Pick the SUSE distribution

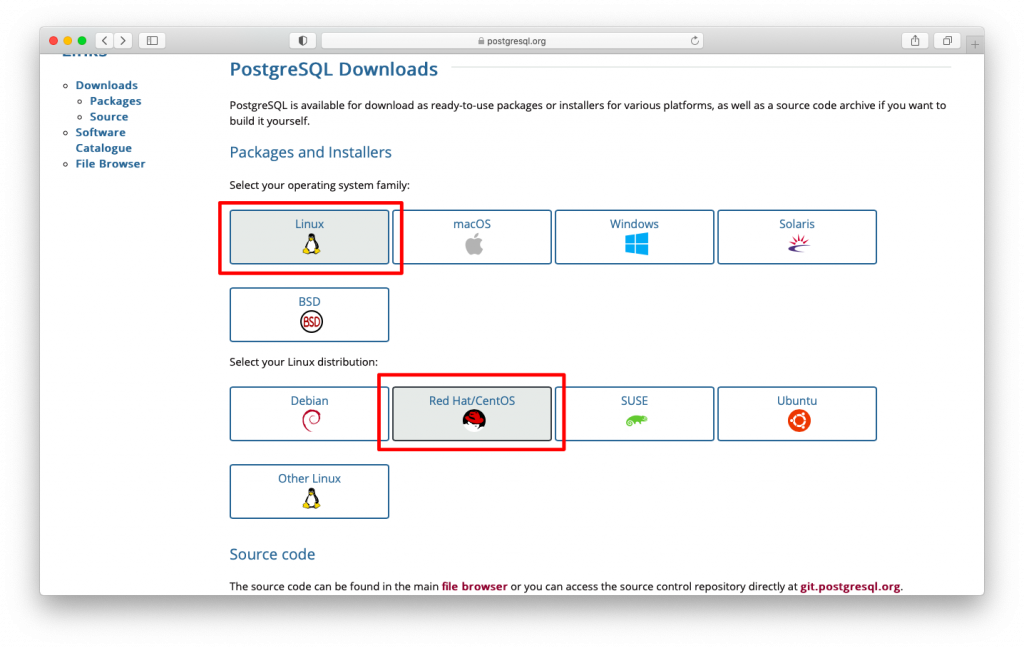click(x=634, y=413)
